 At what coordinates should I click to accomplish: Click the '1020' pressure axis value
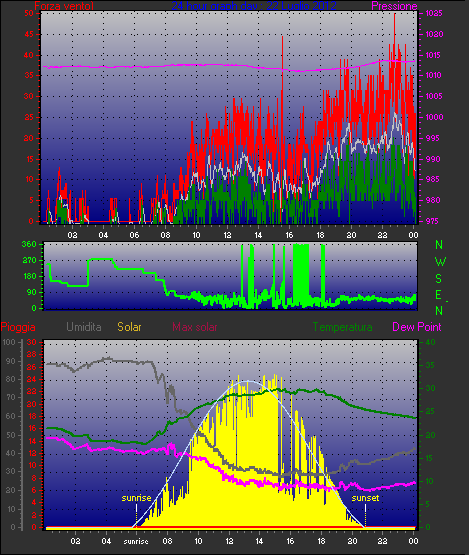(434, 34)
